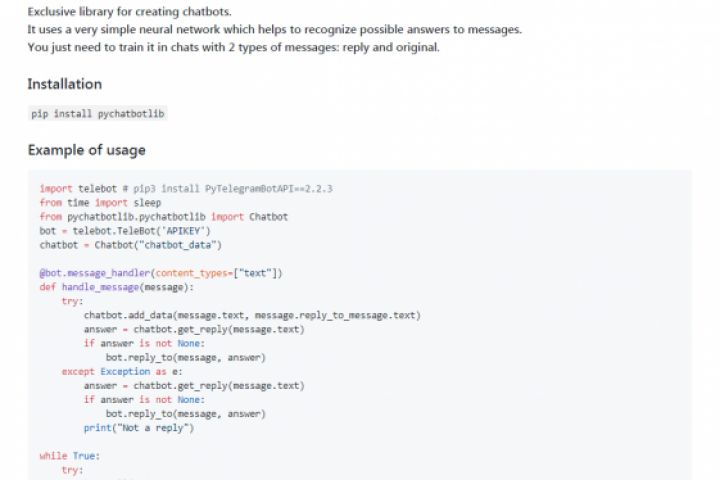The image size is (720, 480).
Task: Click the Installation heading
Action: click(x=64, y=84)
